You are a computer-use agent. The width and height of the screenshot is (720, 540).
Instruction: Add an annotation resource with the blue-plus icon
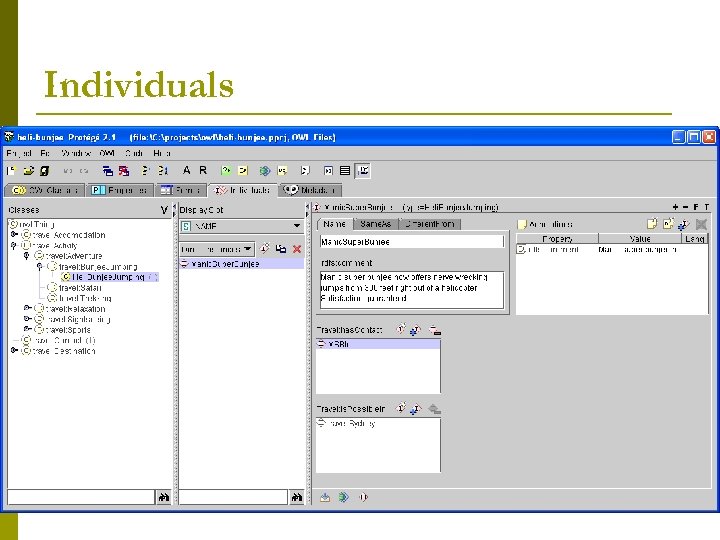684,224
